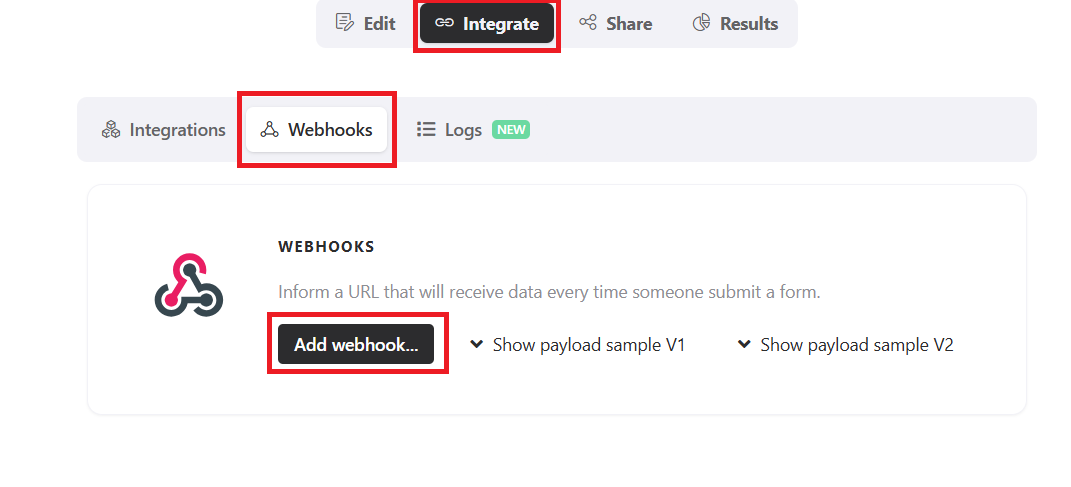
Task: Click the Show payload sample V2 link
Action: [857, 345]
